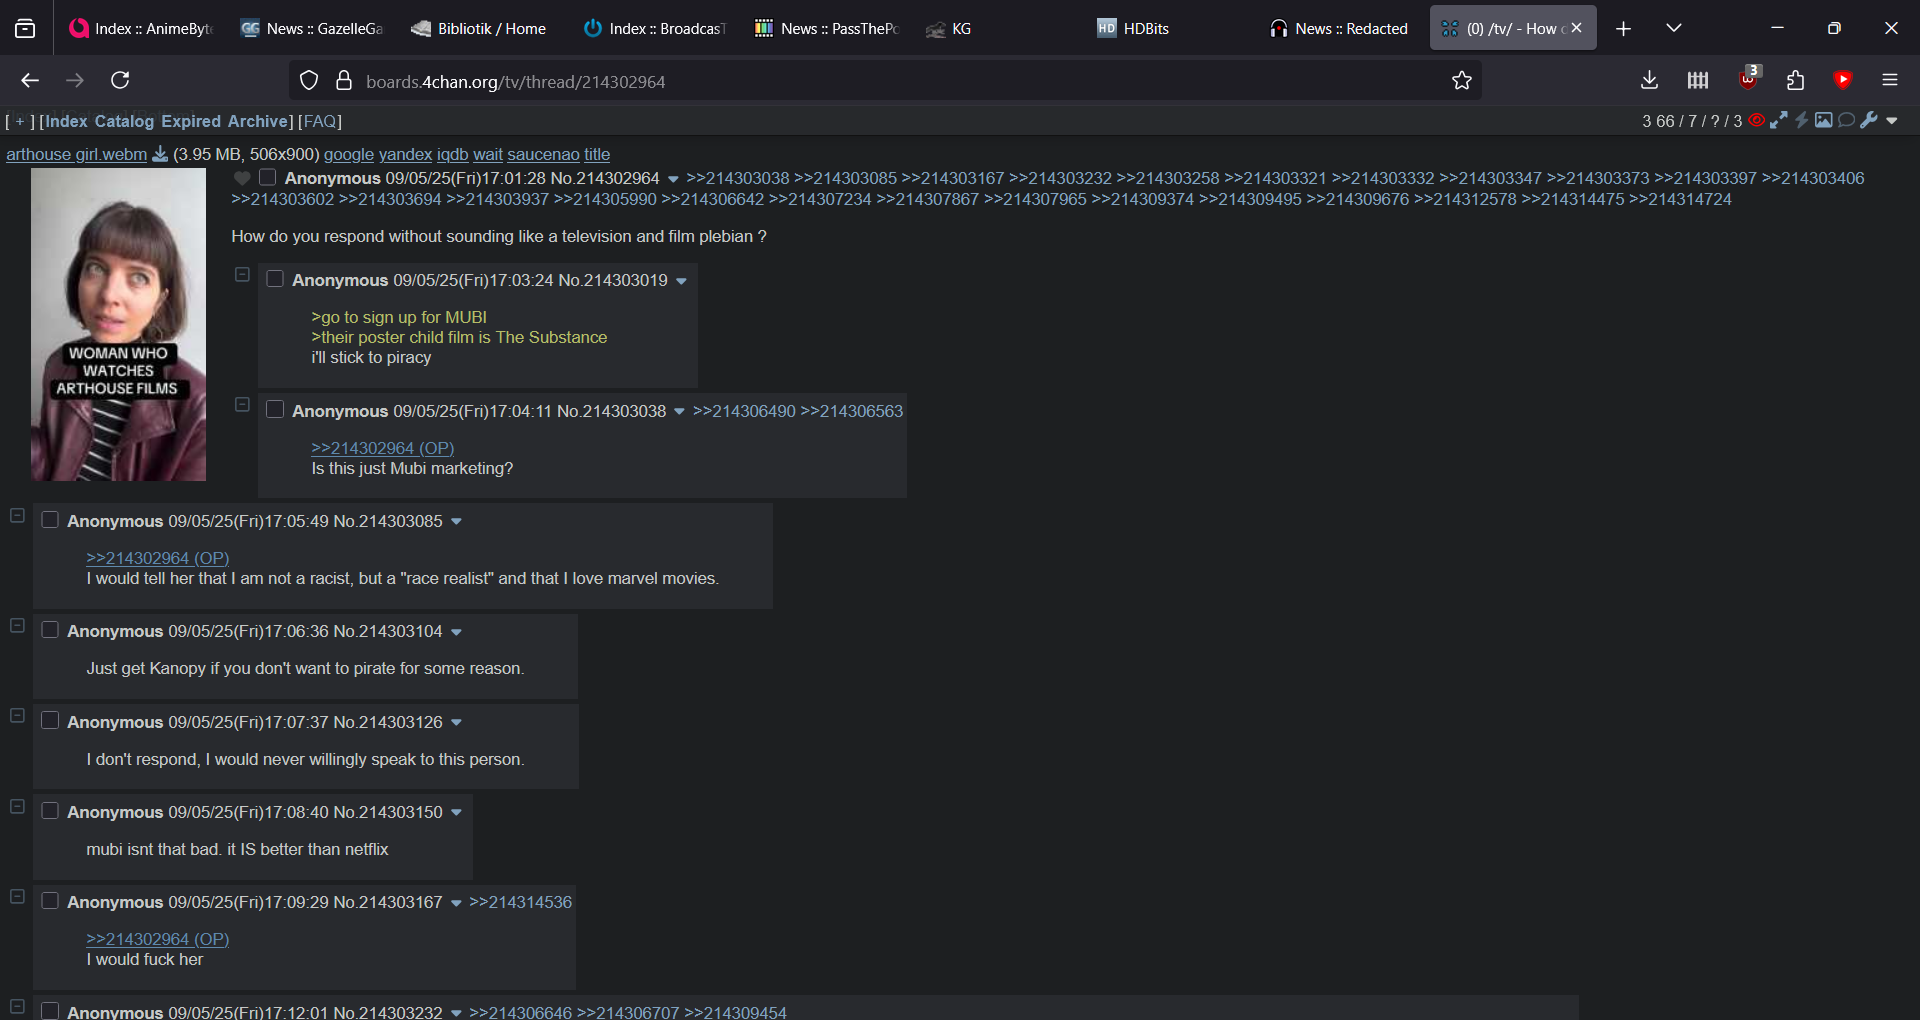The height and width of the screenshot is (1020, 1920).
Task: Click the header dropdown arrow after wrench
Action: point(1892,121)
